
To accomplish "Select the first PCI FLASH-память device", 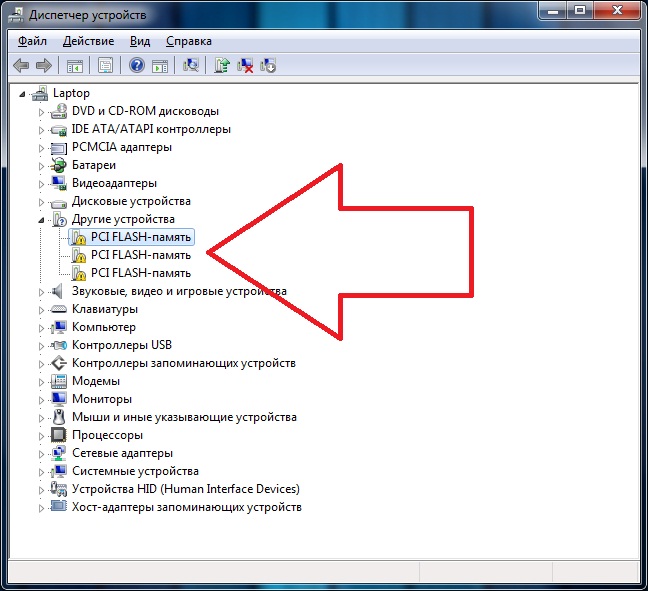I will pyautogui.click(x=131, y=237).
